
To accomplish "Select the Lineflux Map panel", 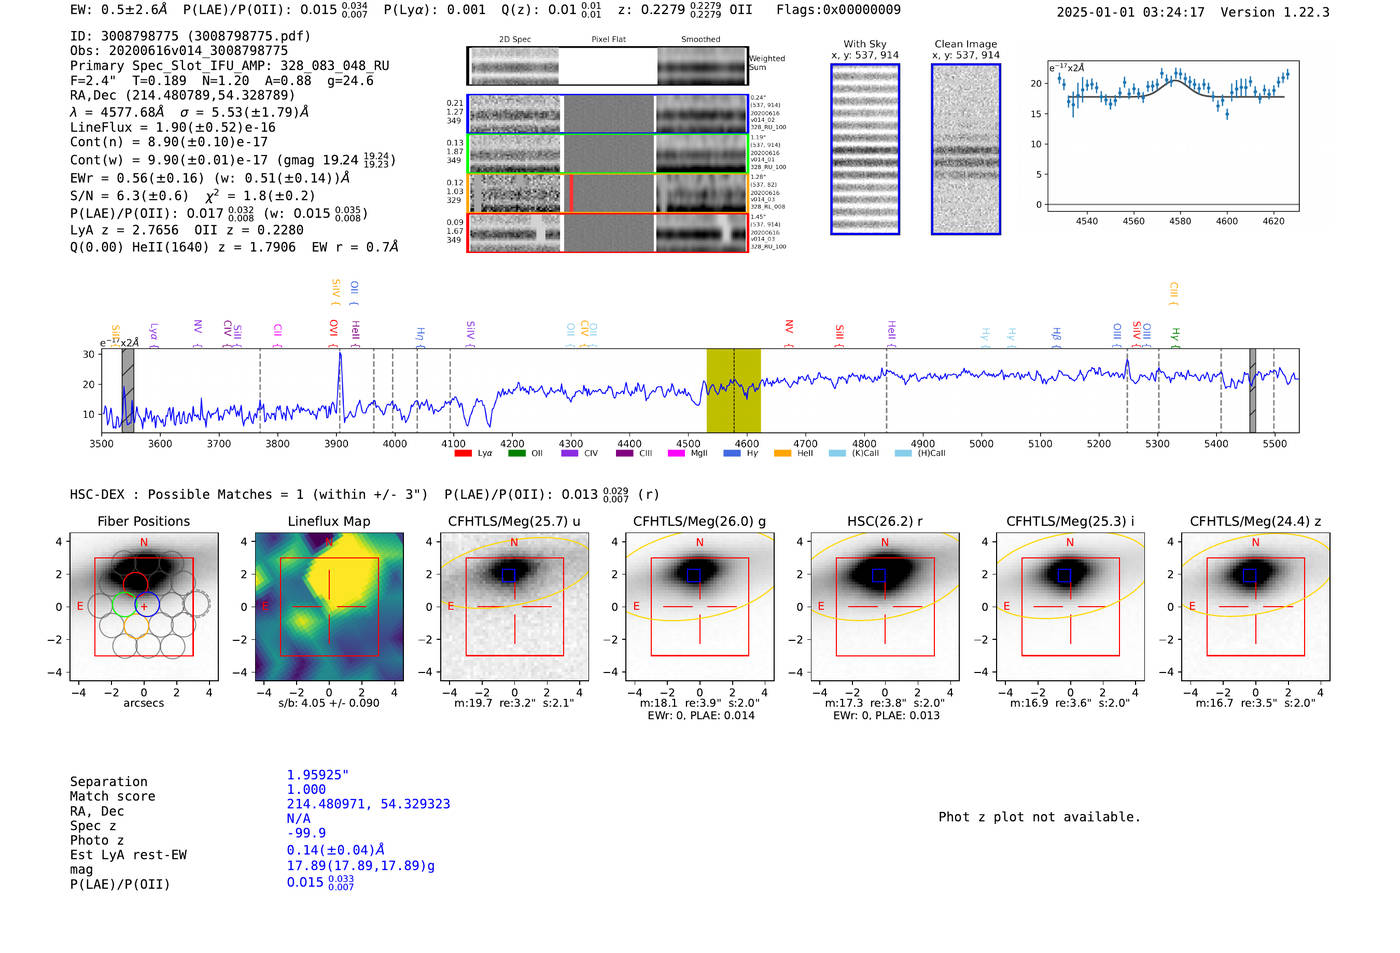I will 329,607.
